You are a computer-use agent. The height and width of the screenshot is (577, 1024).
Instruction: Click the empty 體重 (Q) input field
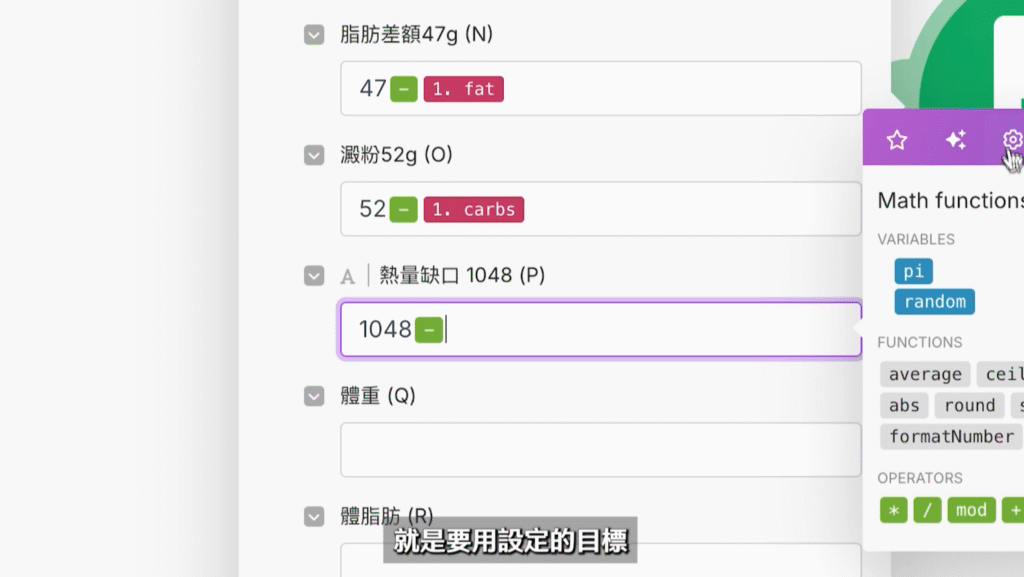(600, 449)
